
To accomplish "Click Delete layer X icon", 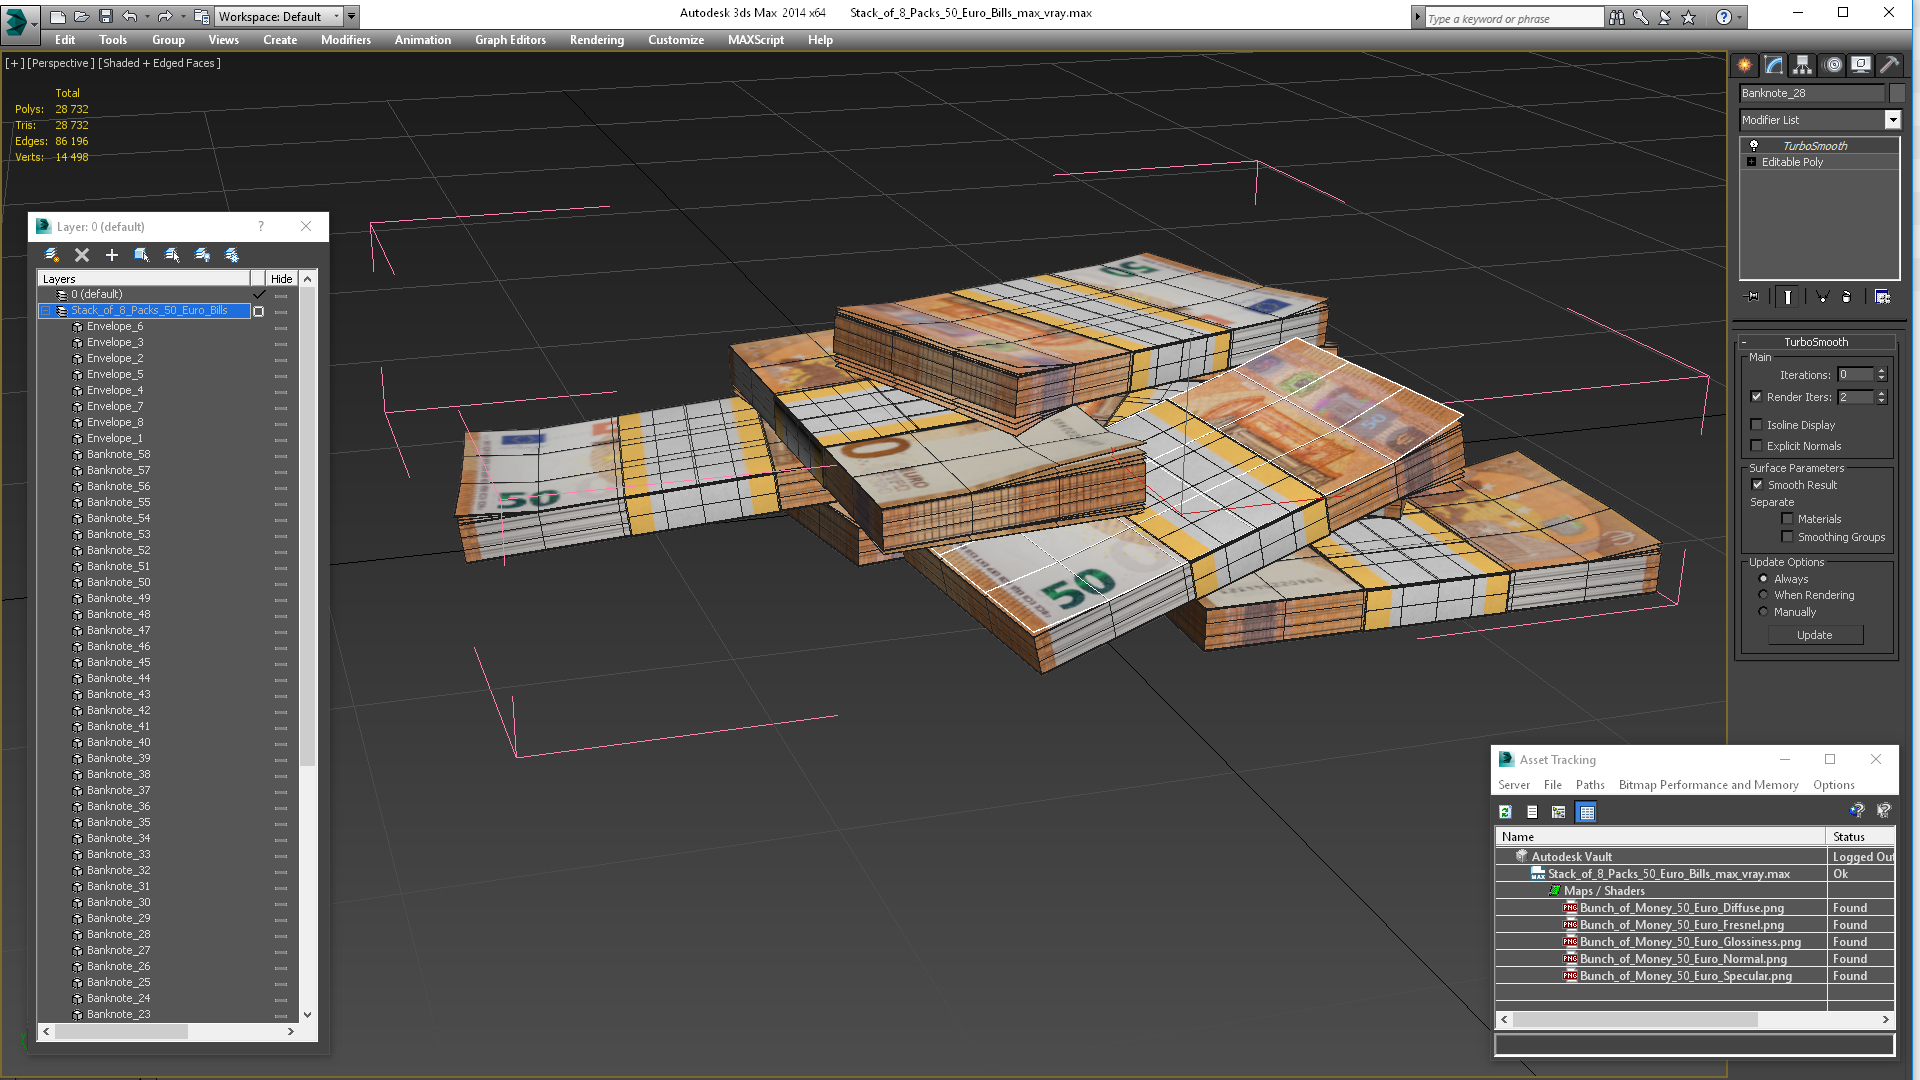I will 82,255.
